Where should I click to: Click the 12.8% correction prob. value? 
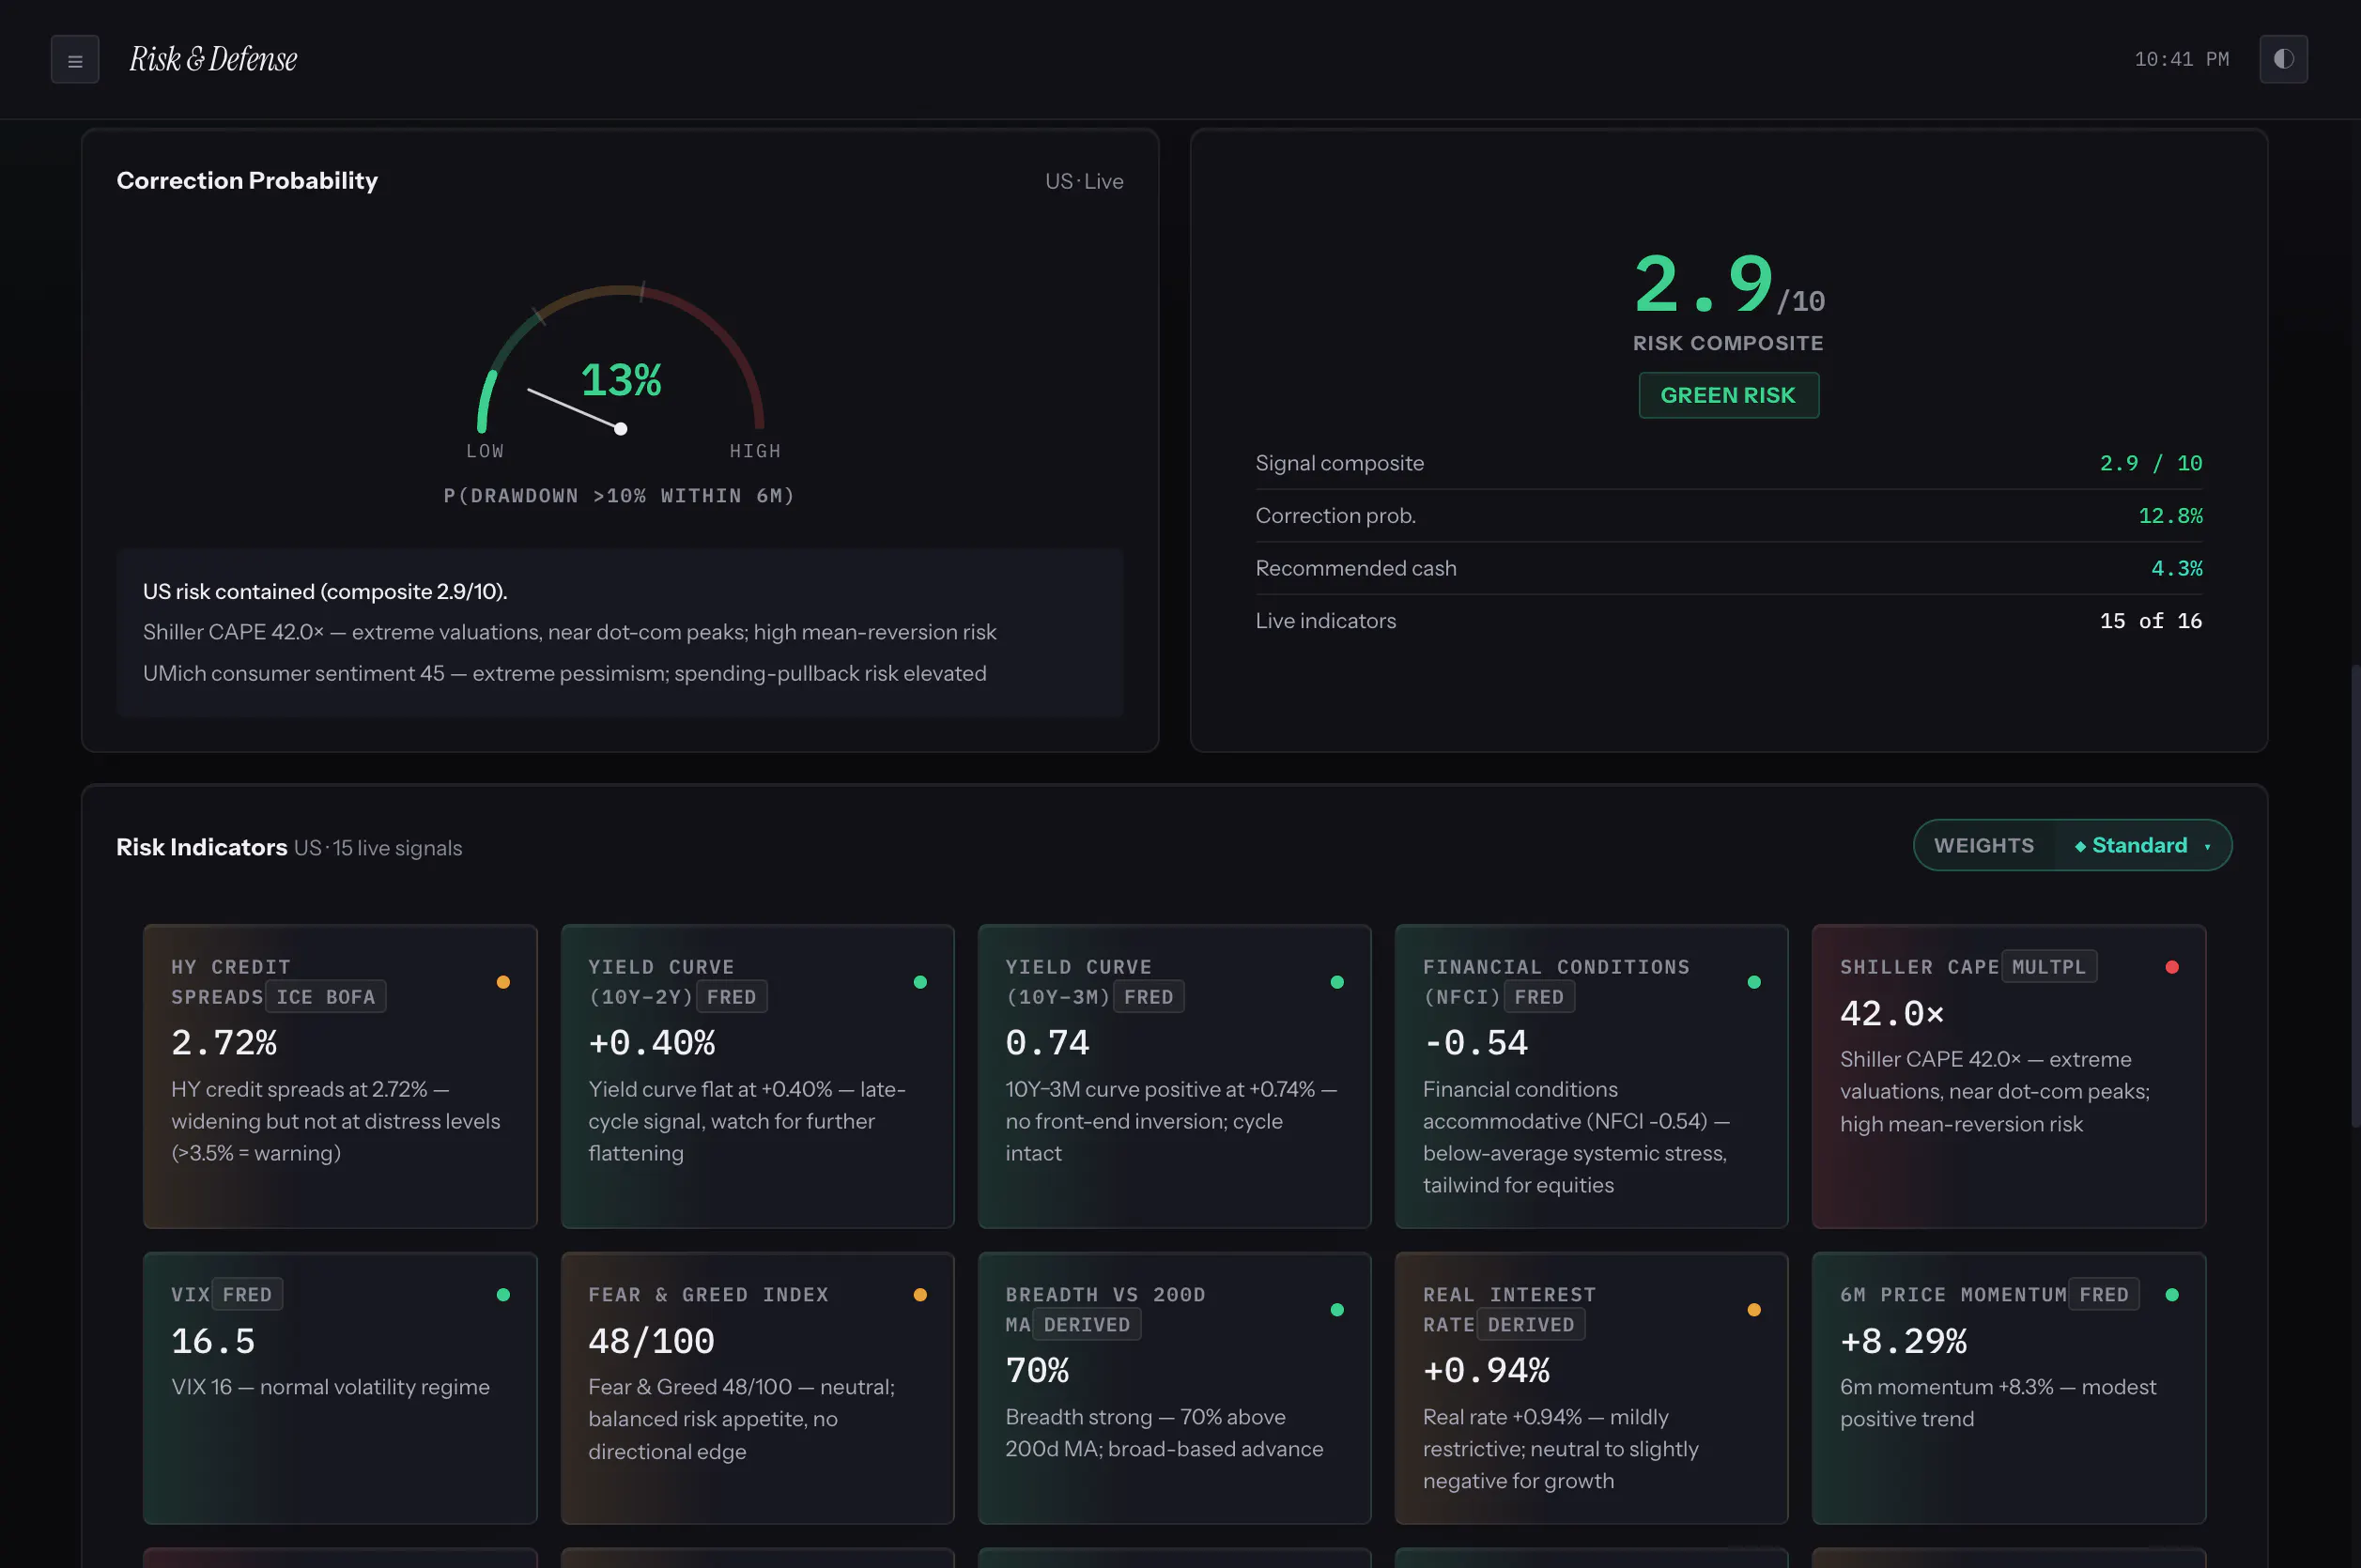coord(2170,516)
